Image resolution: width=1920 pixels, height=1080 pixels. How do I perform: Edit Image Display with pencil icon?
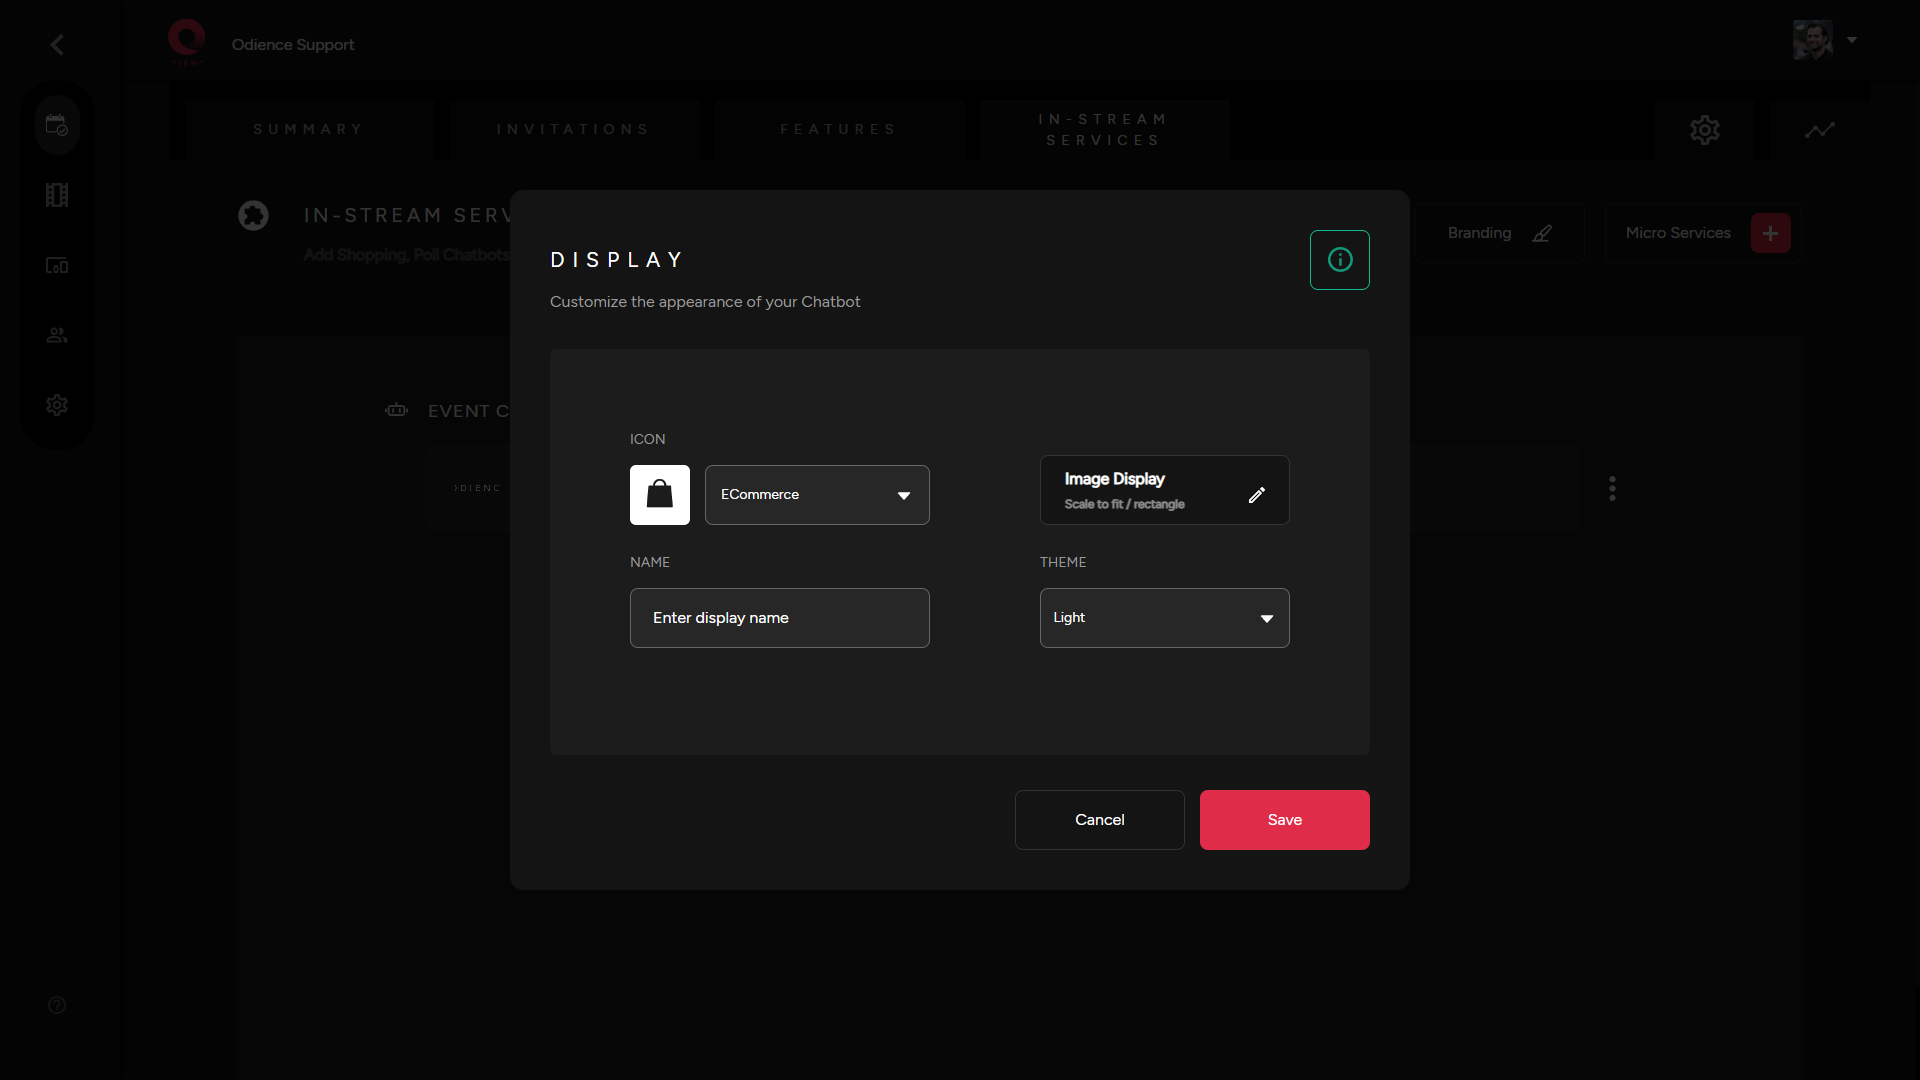tap(1256, 494)
